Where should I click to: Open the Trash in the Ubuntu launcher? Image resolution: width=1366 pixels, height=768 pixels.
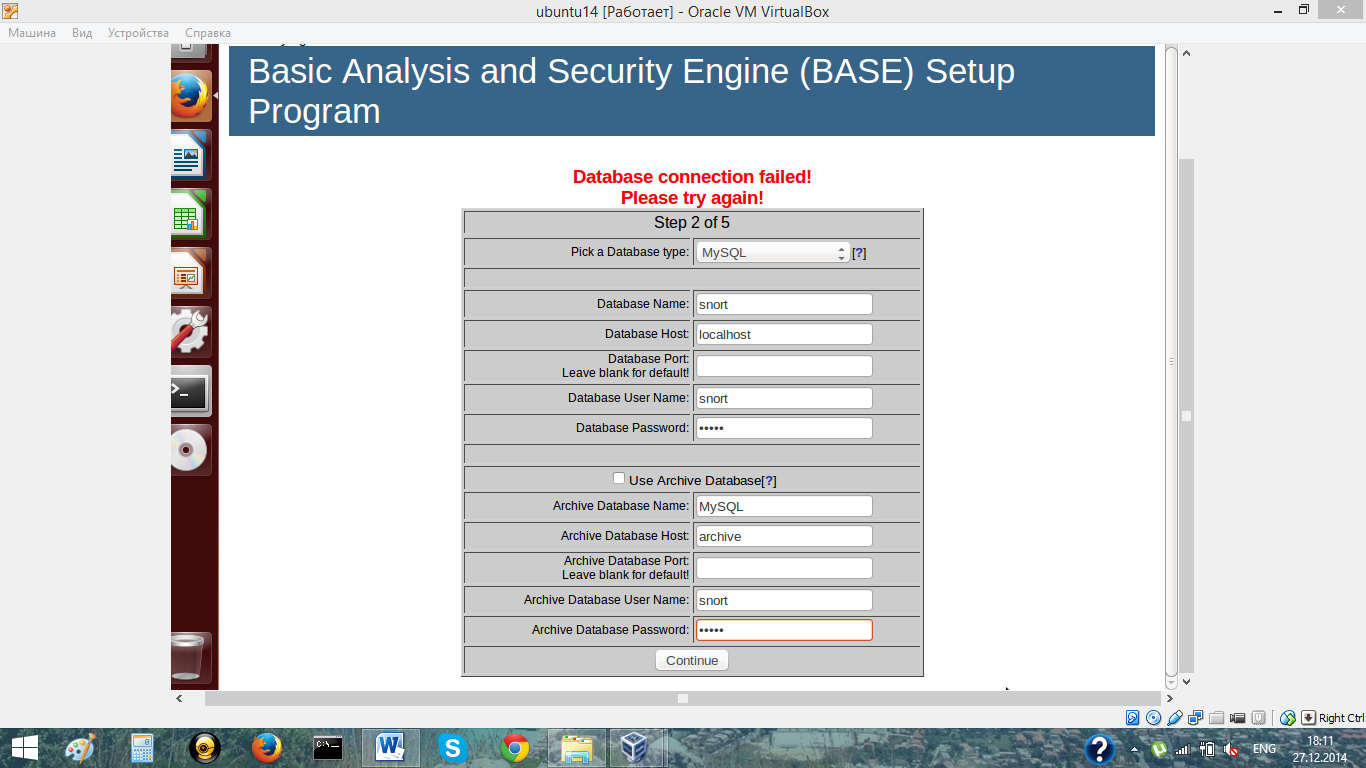pos(190,657)
